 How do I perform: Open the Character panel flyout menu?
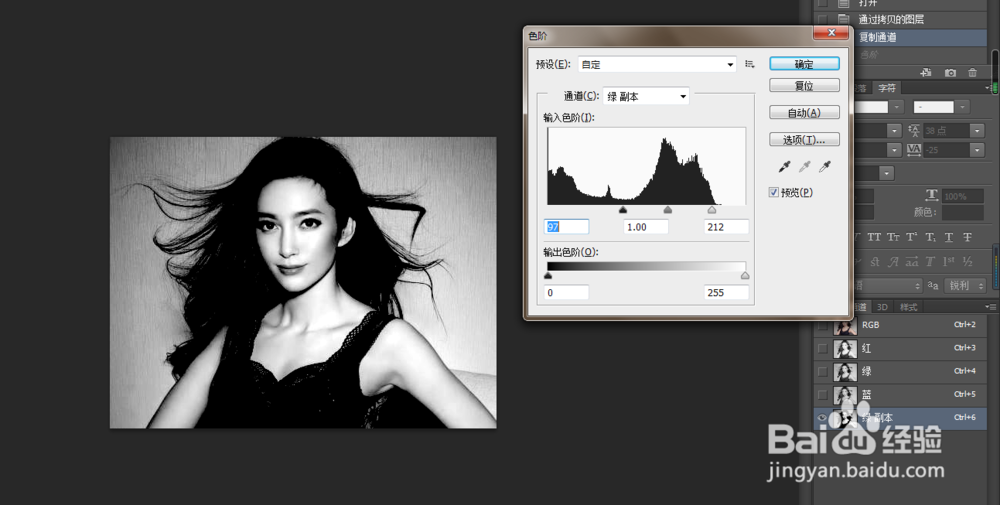[990, 88]
